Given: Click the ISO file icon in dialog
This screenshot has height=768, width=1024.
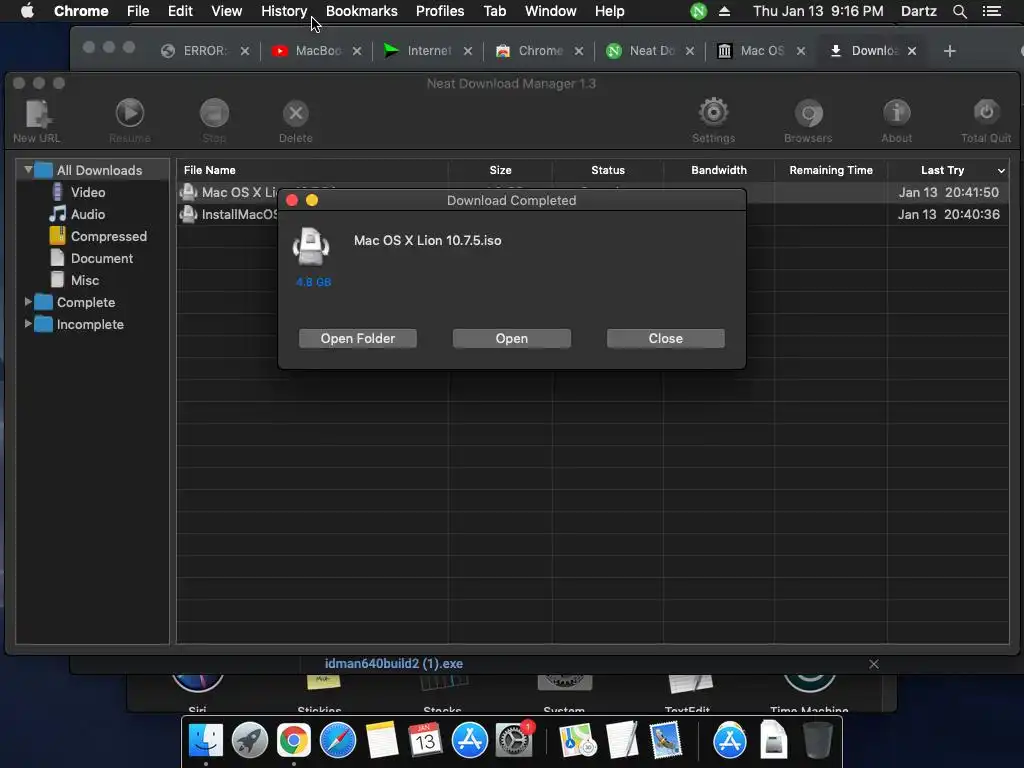Looking at the screenshot, I should (311, 247).
